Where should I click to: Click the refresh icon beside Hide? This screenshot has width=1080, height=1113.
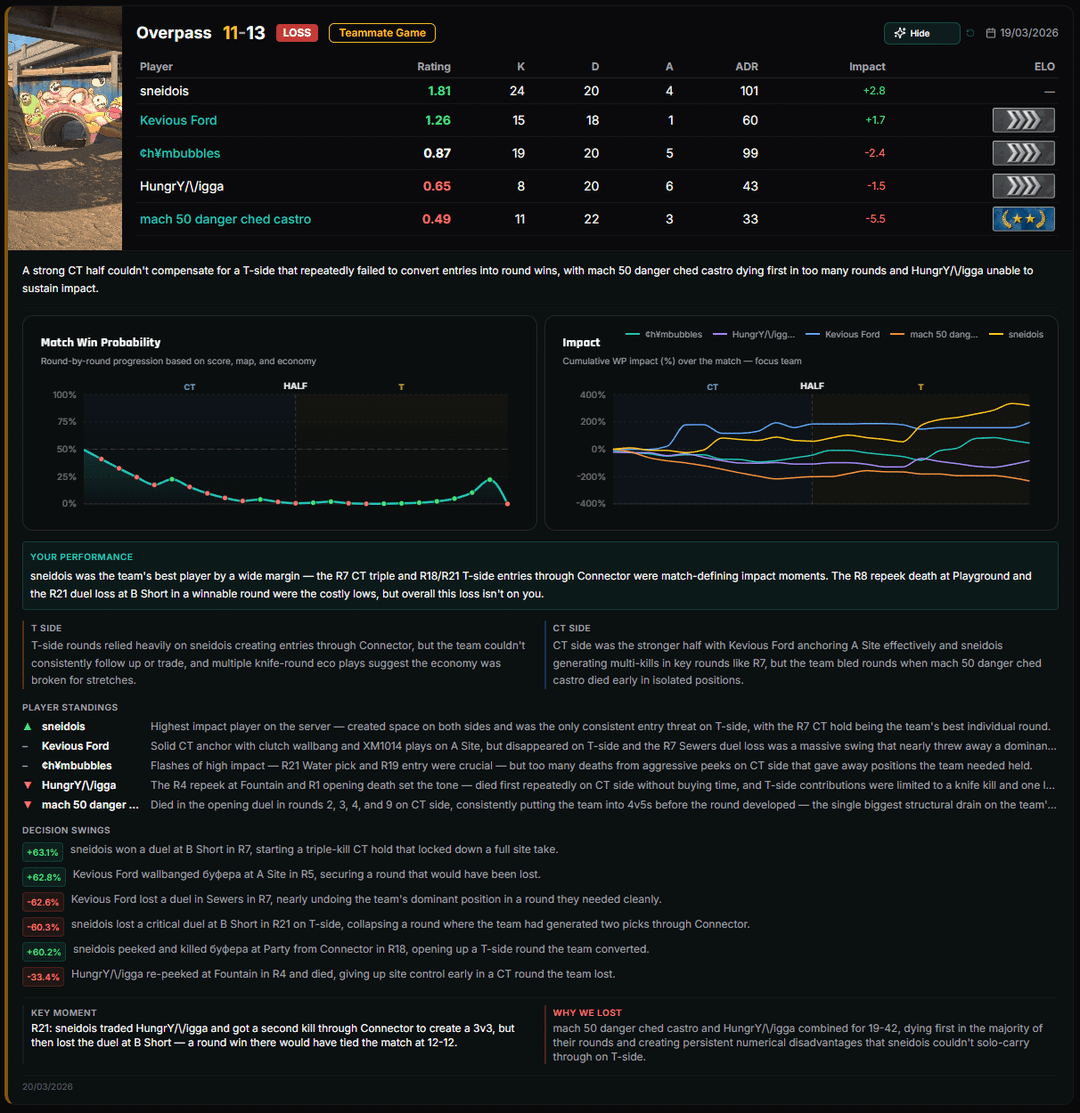(x=970, y=33)
